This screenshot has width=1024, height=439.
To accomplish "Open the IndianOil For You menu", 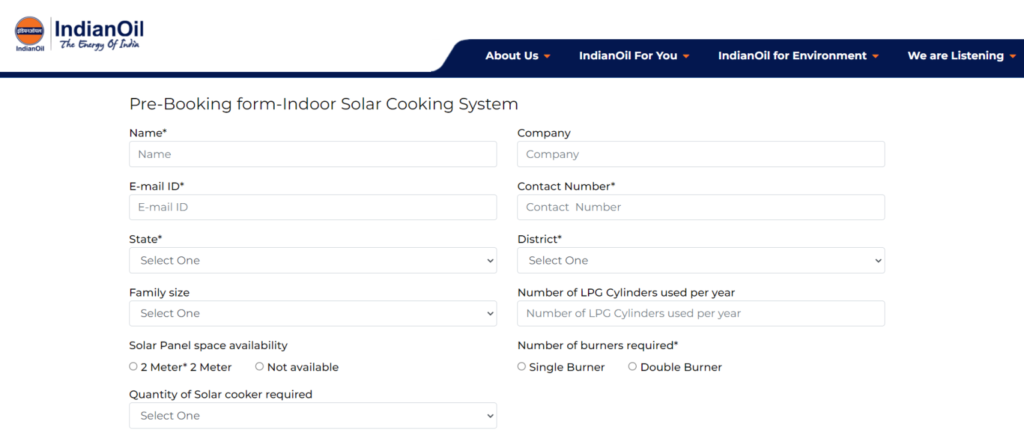I will 627,56.
